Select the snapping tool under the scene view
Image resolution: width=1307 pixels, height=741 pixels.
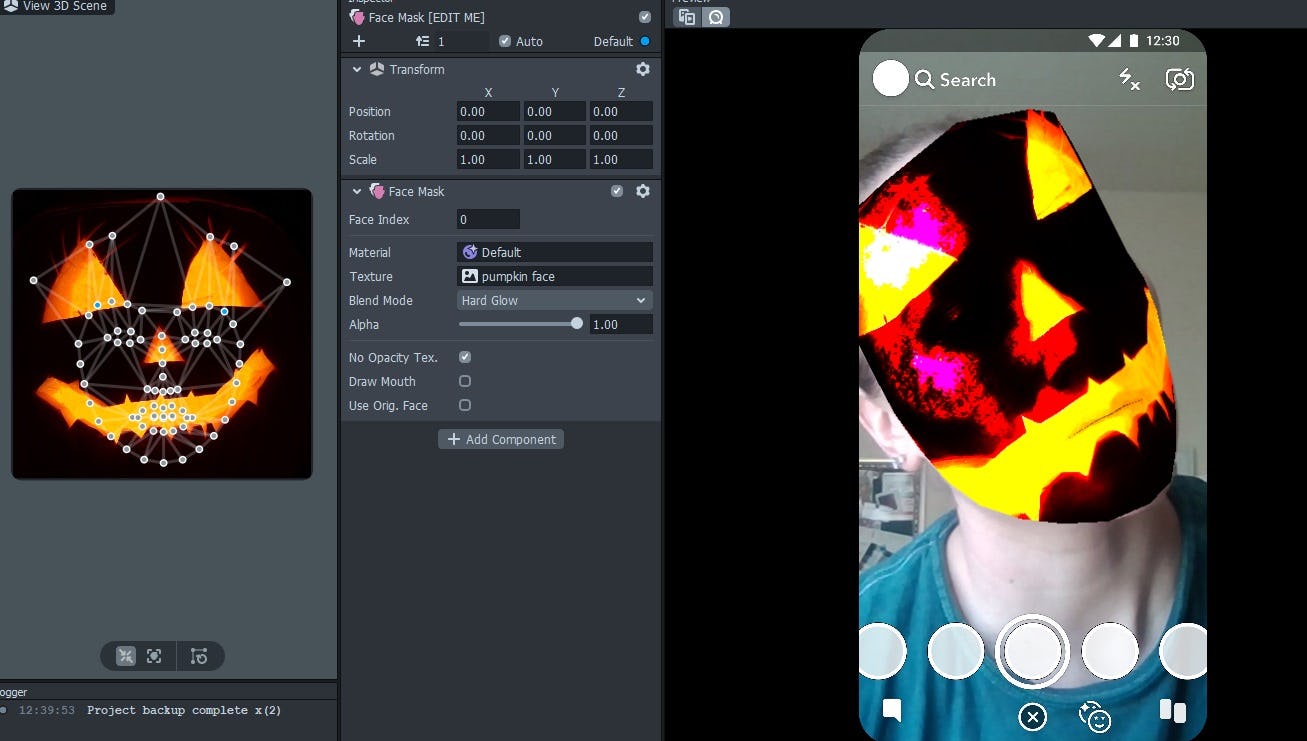[125, 656]
